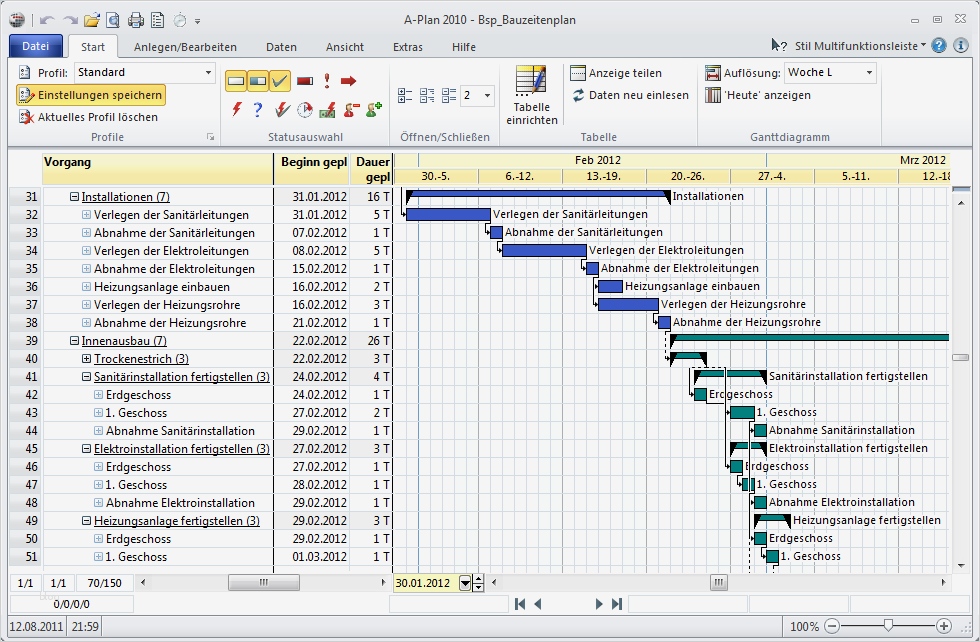Toggle the first status button in Statusauswahl
This screenshot has height=642, width=980.
click(x=237, y=78)
